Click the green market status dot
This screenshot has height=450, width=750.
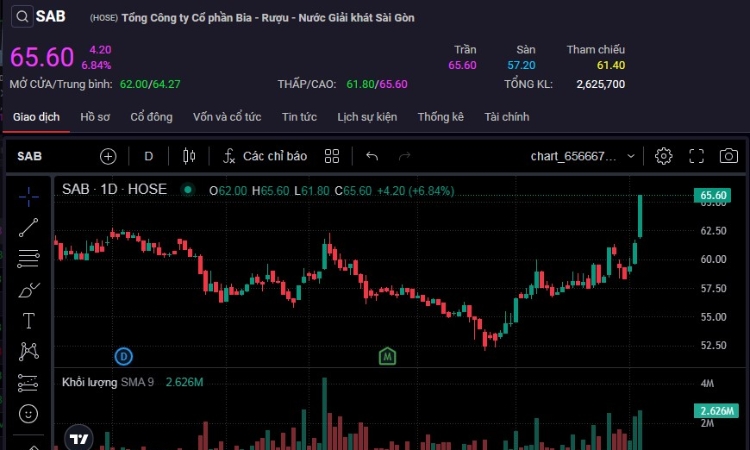pos(187,189)
